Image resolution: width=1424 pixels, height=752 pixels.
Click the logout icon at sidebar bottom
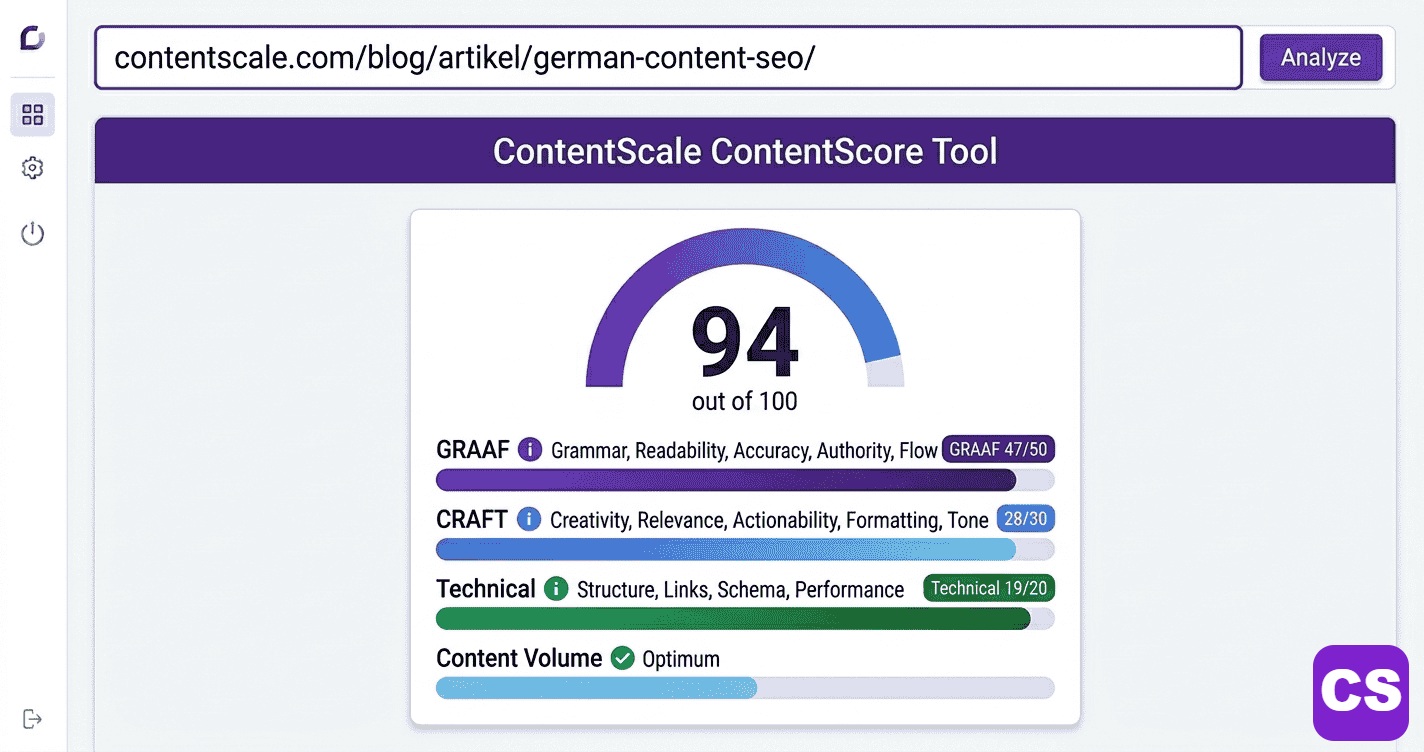(x=32, y=718)
